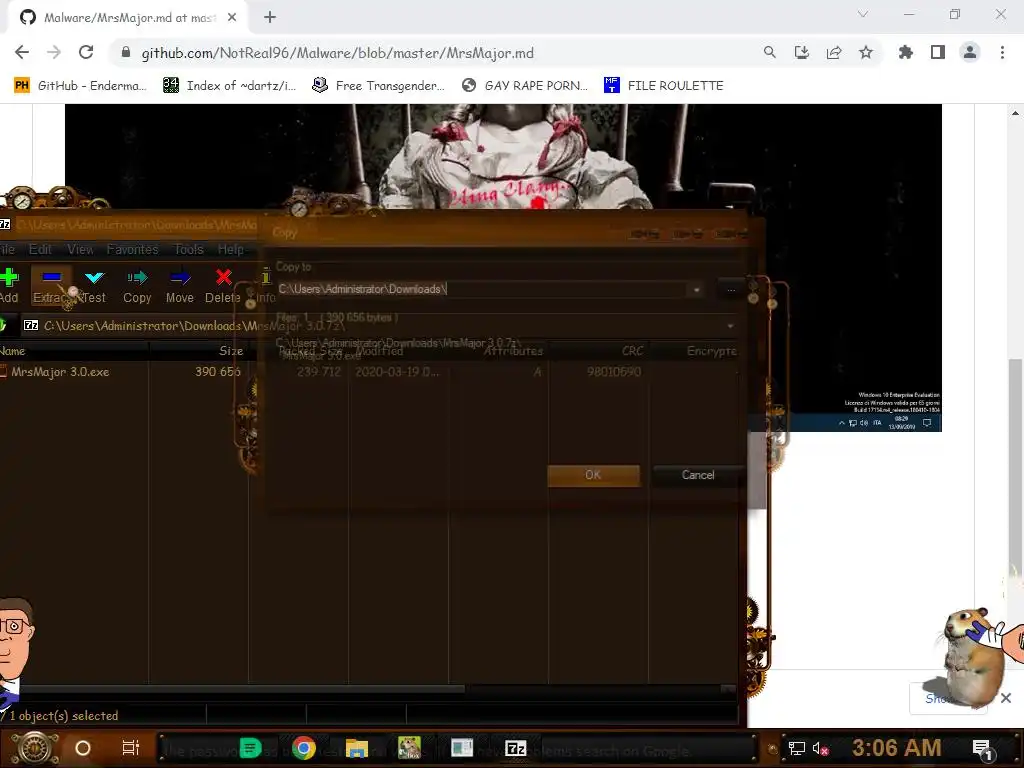
Task: Open the green notes app on taskbar
Action: [250, 748]
